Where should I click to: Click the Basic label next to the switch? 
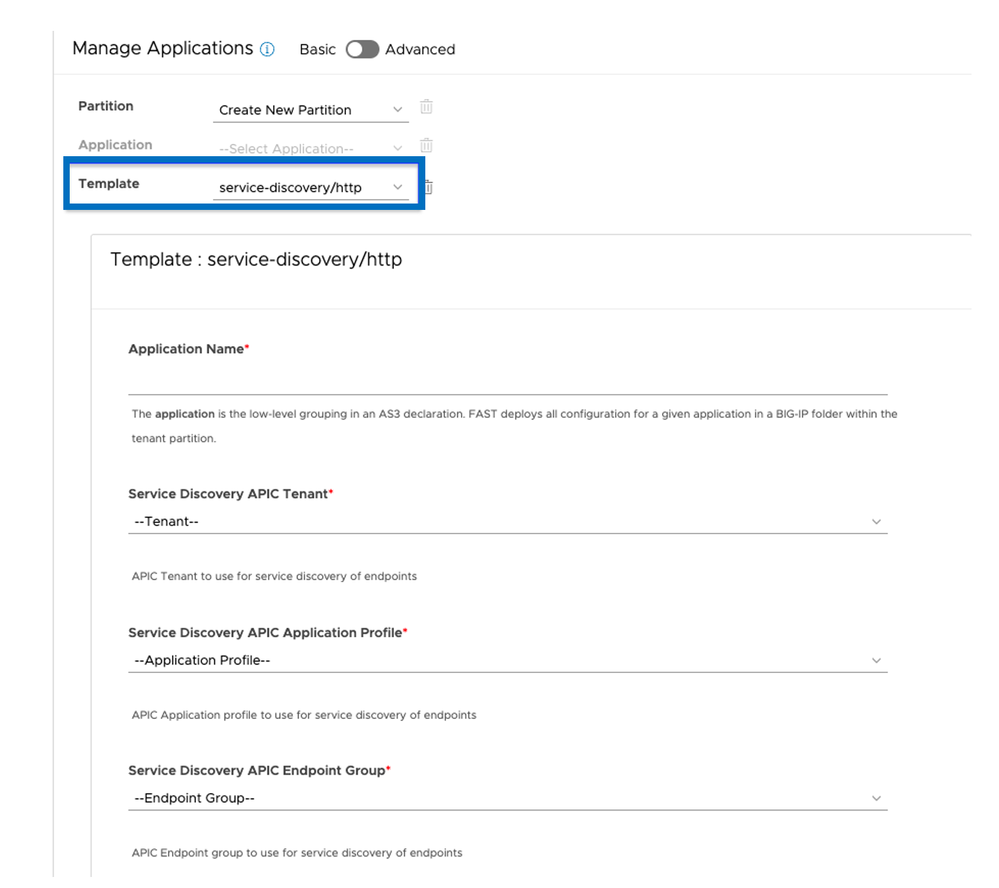(317, 49)
